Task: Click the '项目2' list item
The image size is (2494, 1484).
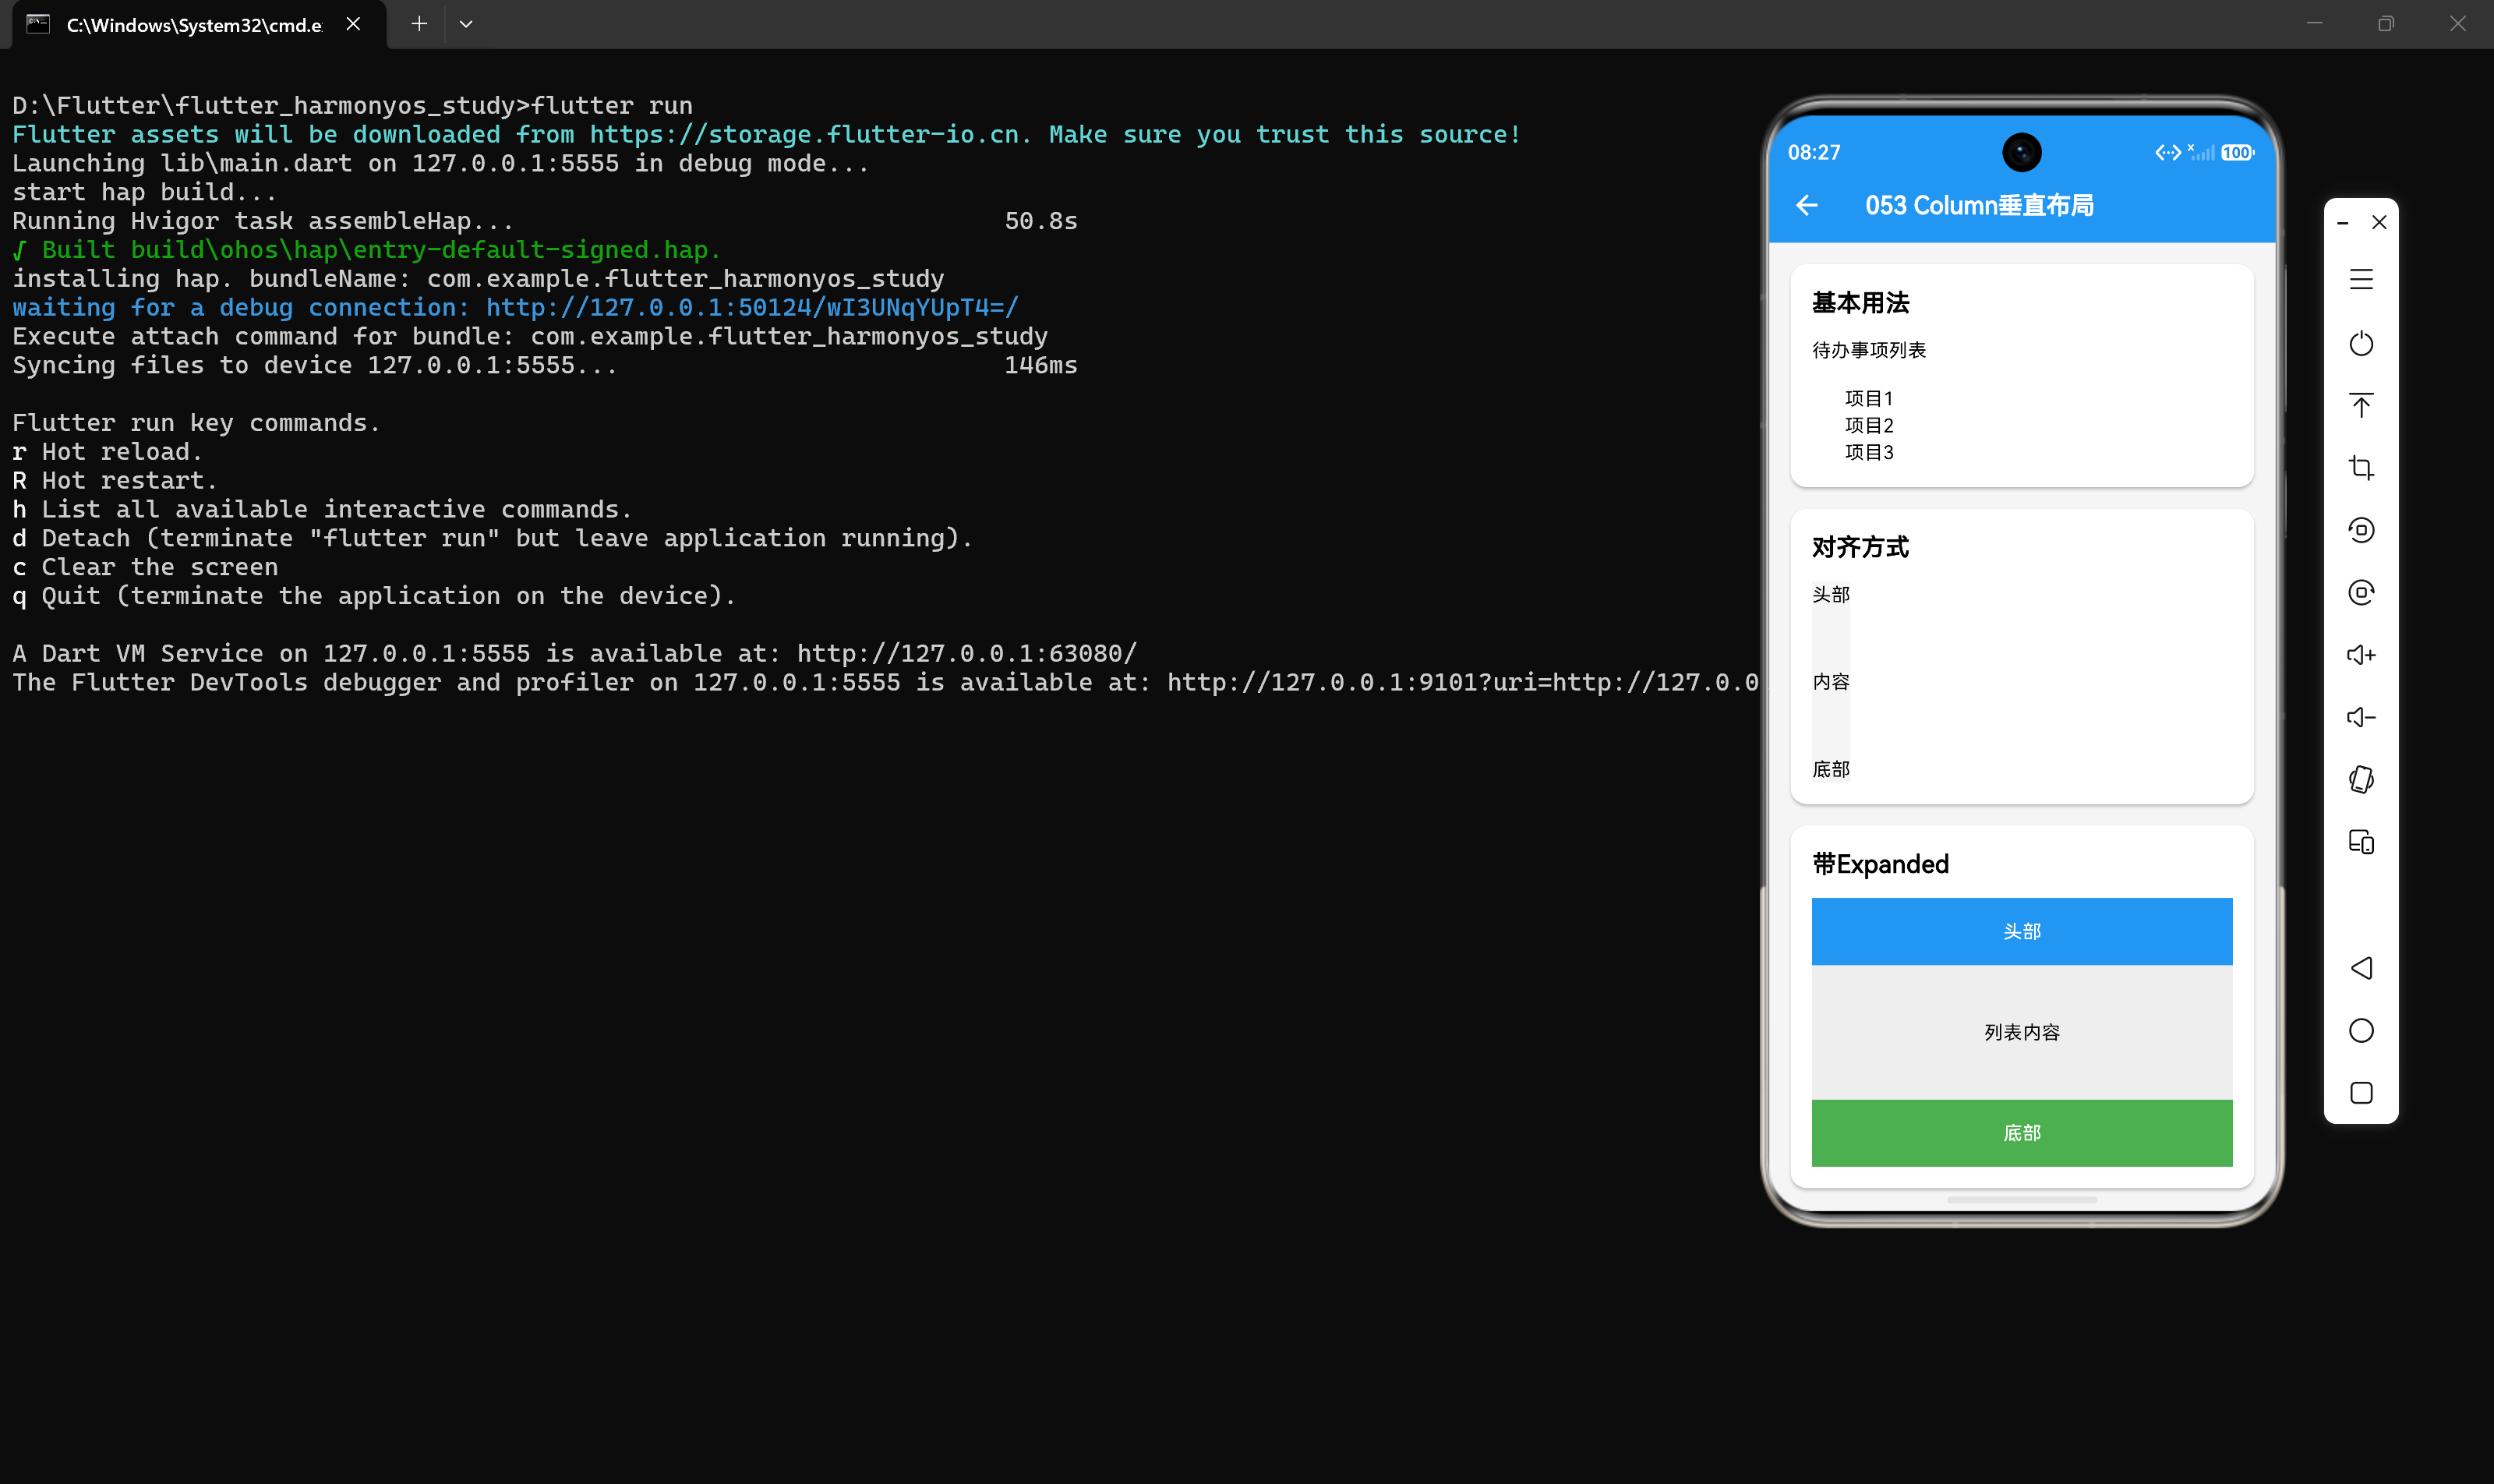Action: pyautogui.click(x=1869, y=425)
